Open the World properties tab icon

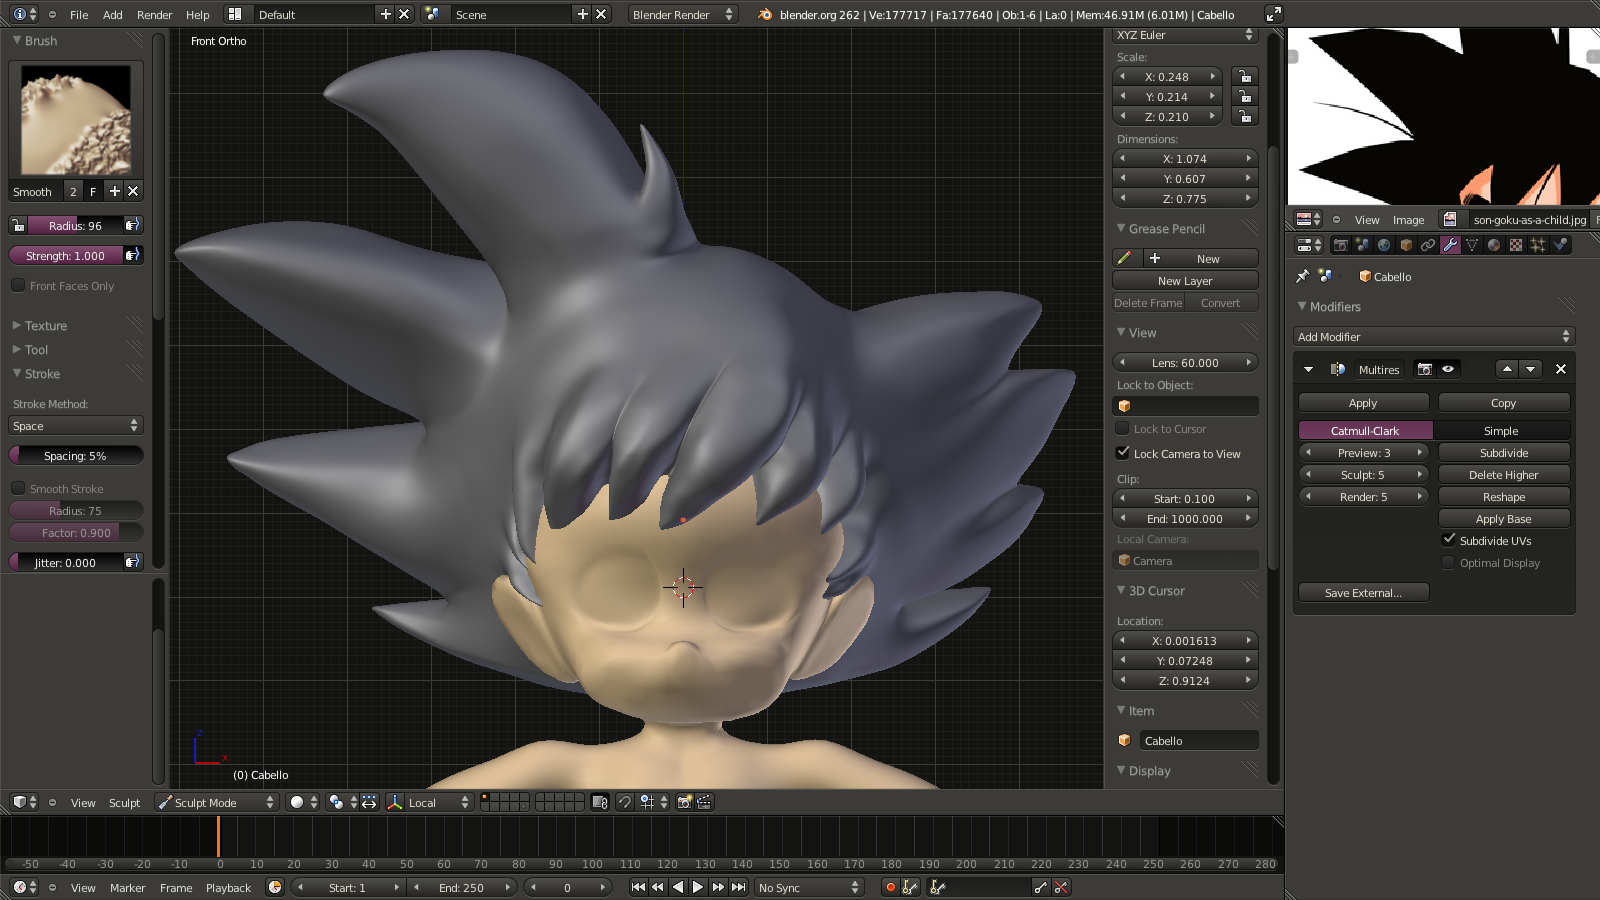tap(1384, 245)
